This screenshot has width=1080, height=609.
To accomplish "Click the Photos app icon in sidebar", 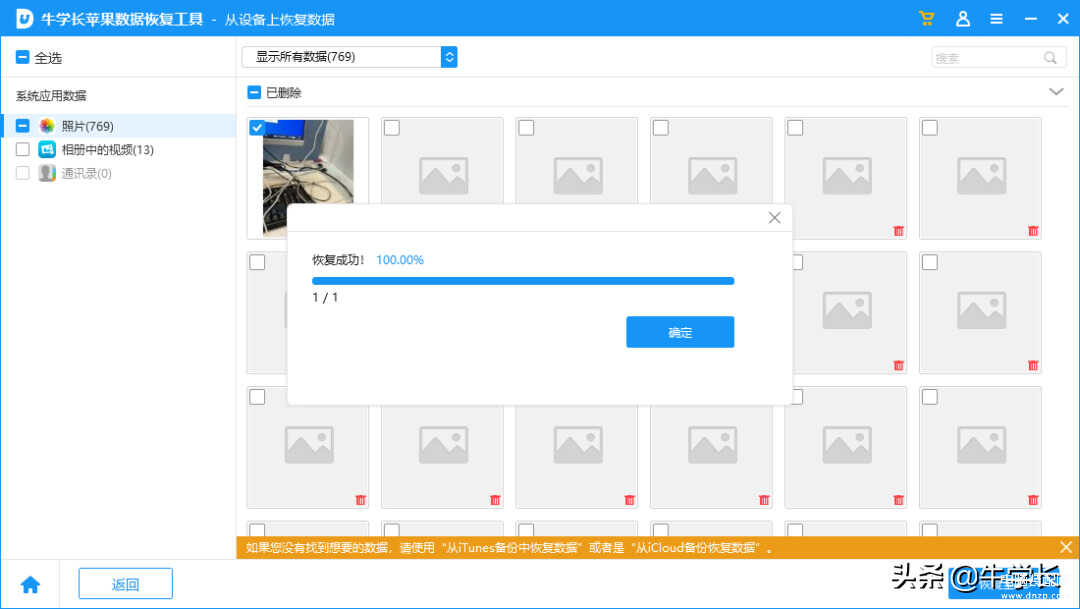I will (x=47, y=126).
